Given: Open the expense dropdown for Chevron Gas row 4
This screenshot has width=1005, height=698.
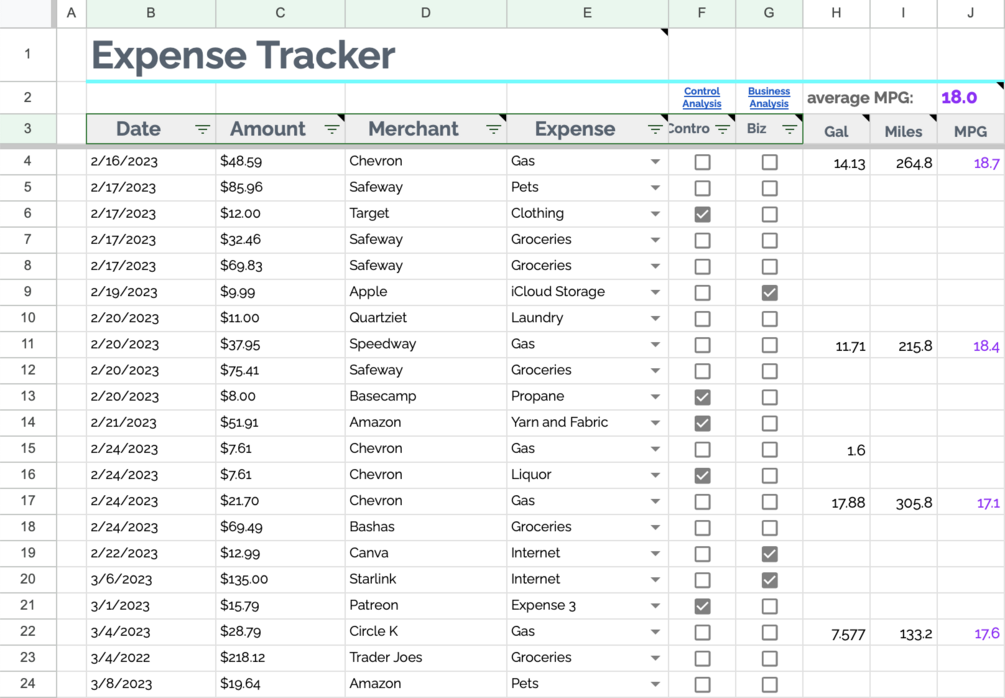Looking at the screenshot, I should click(x=655, y=162).
